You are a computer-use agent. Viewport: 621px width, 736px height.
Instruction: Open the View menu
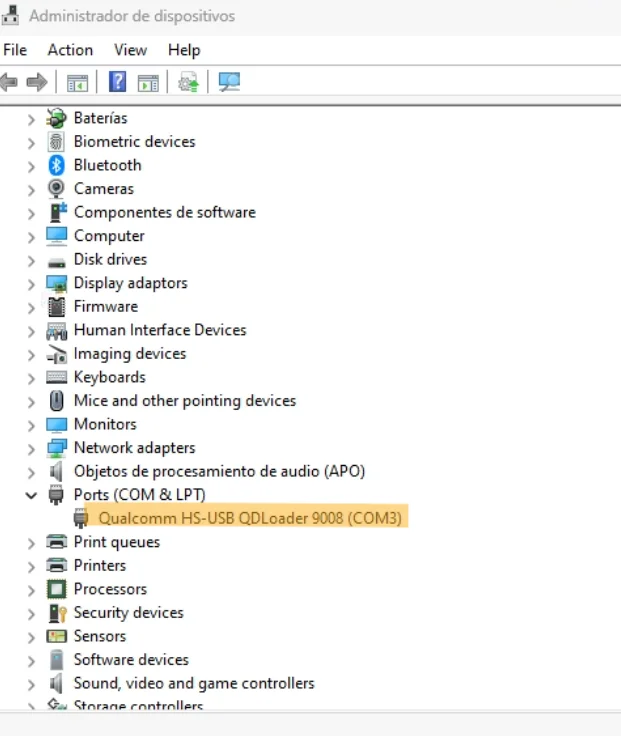point(130,50)
